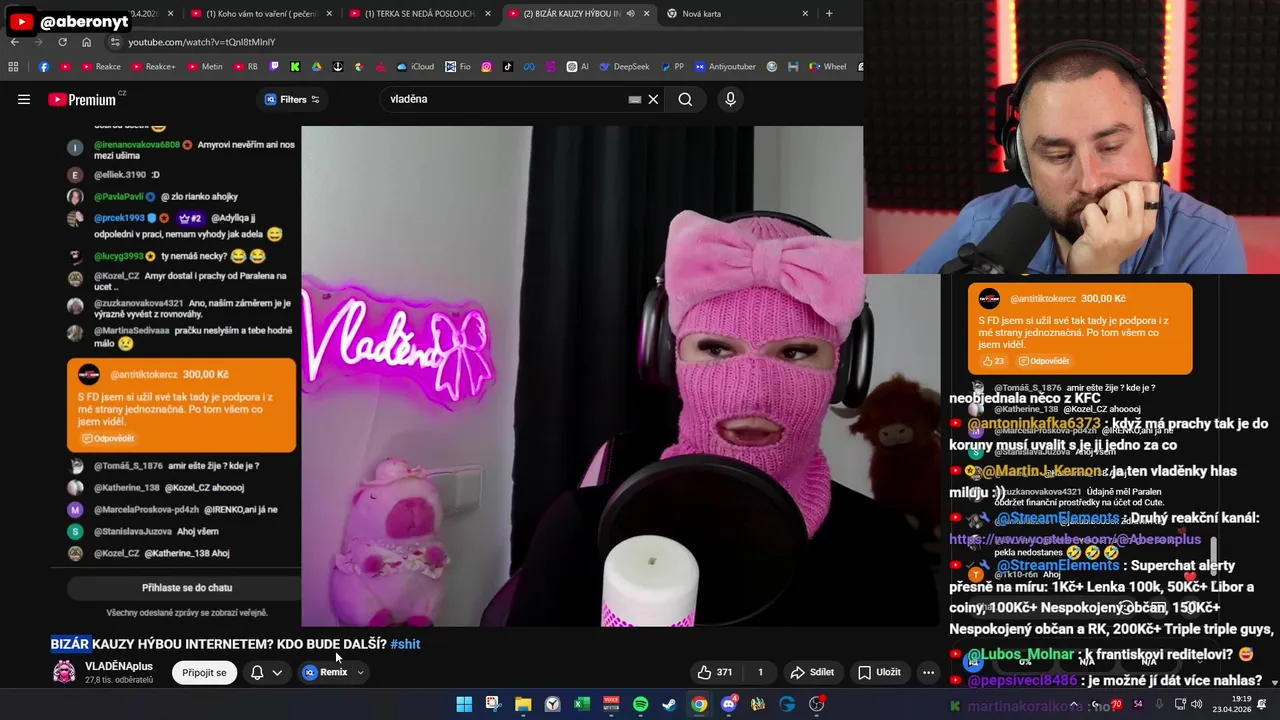Save the video with Uložit button
Image resolution: width=1280 pixels, height=720 pixels.
coord(880,672)
